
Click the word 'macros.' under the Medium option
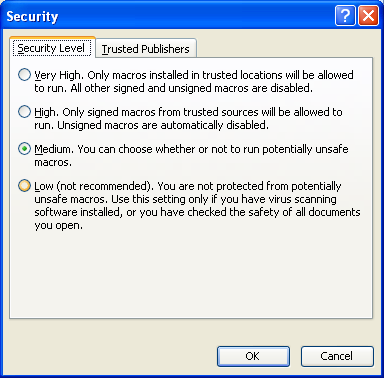pos(53,163)
